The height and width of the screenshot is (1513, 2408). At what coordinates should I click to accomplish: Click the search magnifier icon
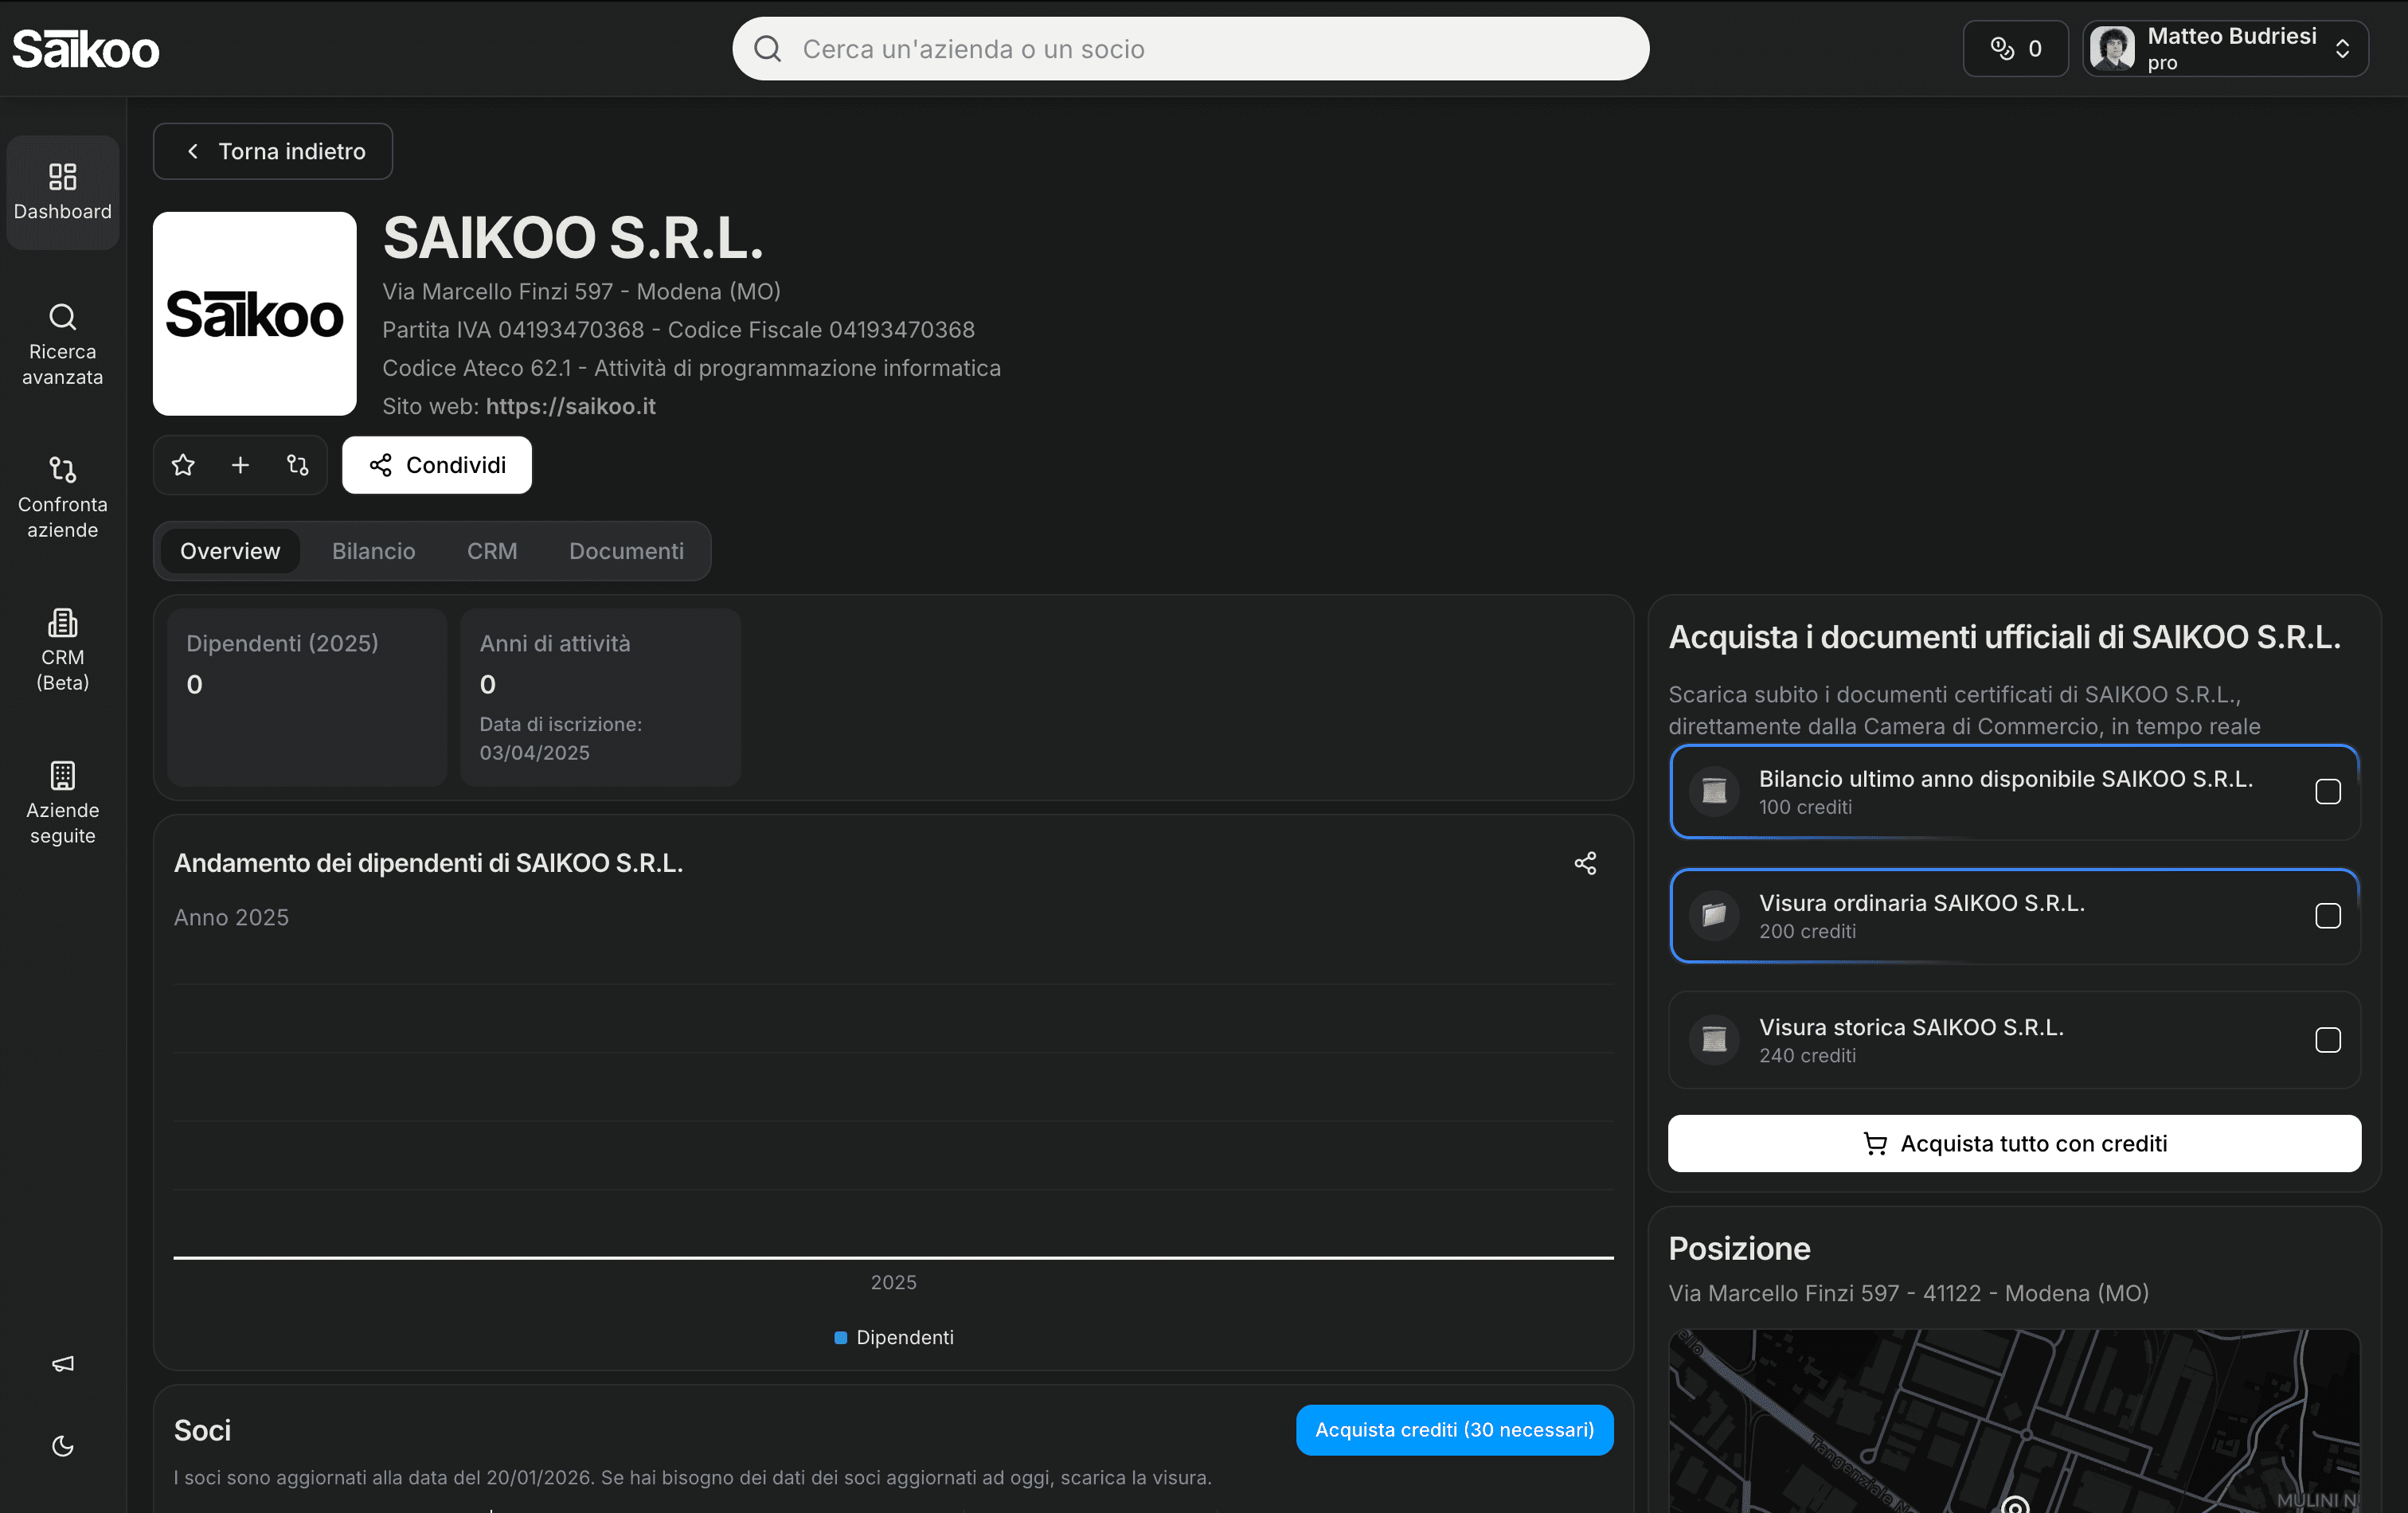coord(767,49)
